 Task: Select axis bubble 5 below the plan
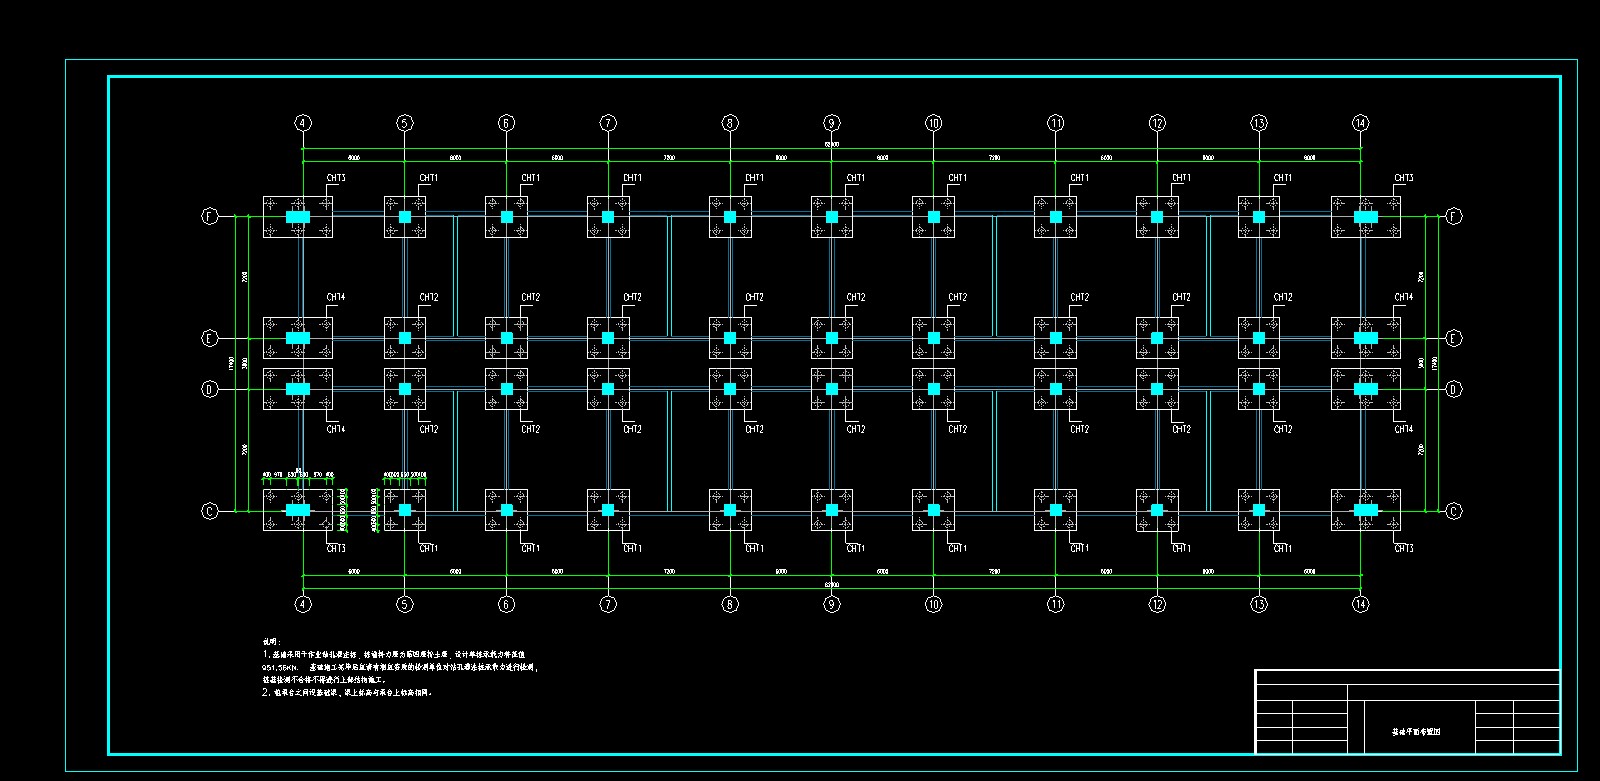pos(404,604)
